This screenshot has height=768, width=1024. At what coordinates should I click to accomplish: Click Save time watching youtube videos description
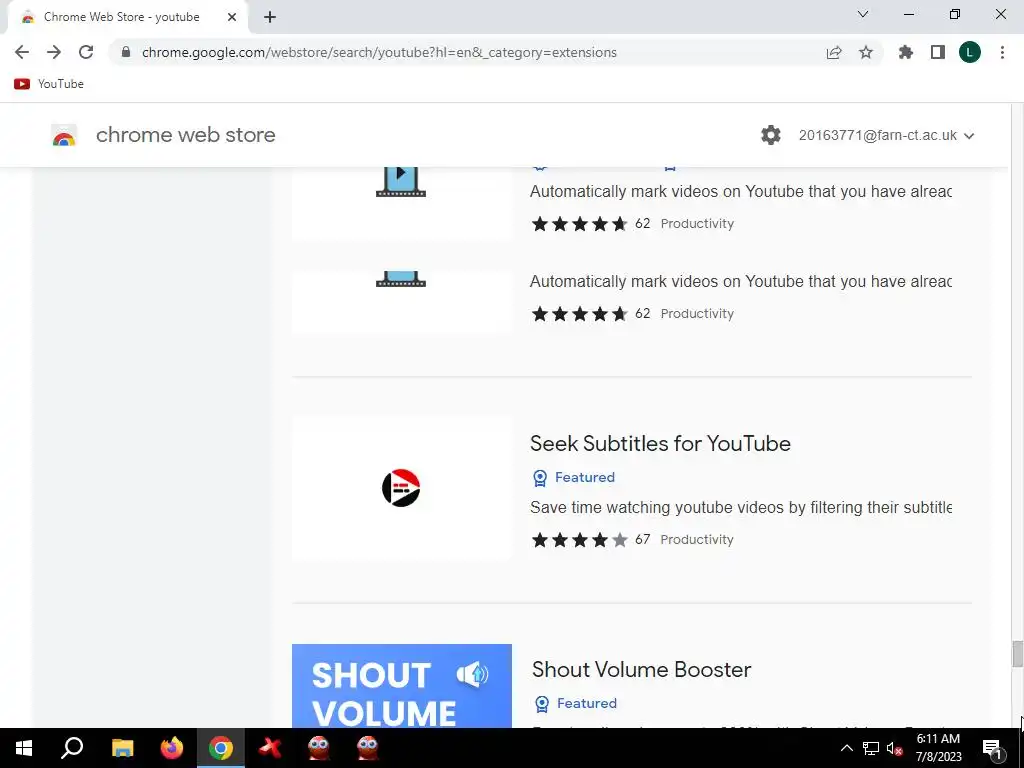point(741,507)
